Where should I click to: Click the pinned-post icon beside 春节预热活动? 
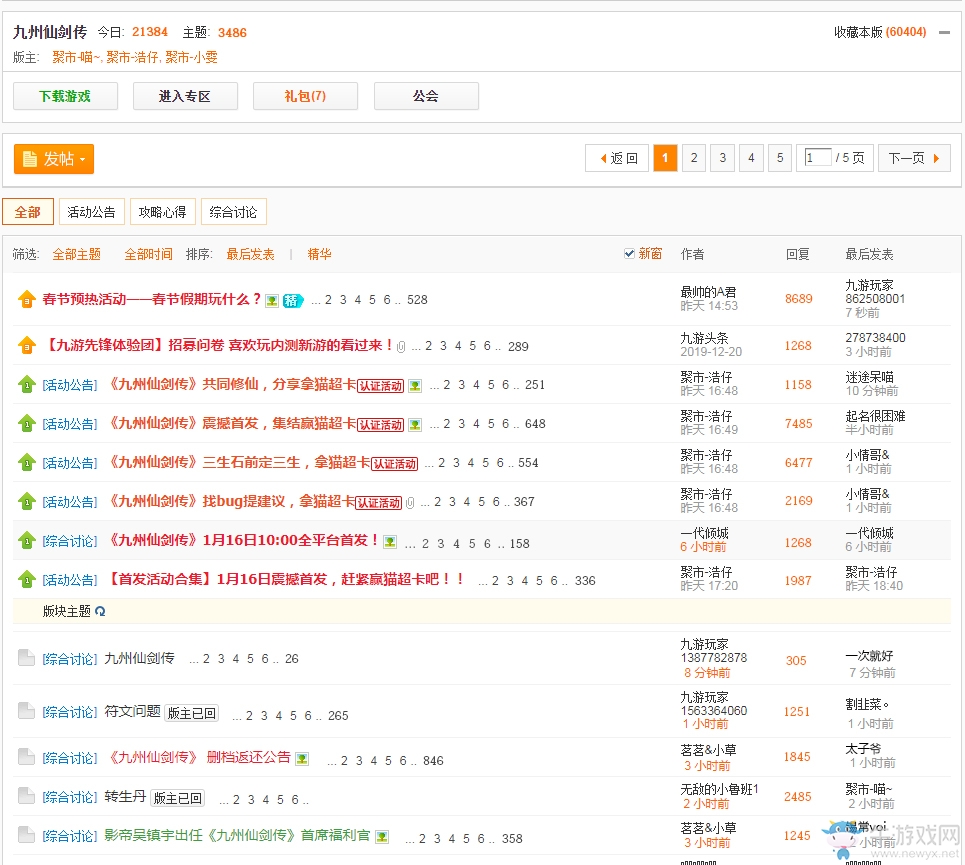coord(26,300)
